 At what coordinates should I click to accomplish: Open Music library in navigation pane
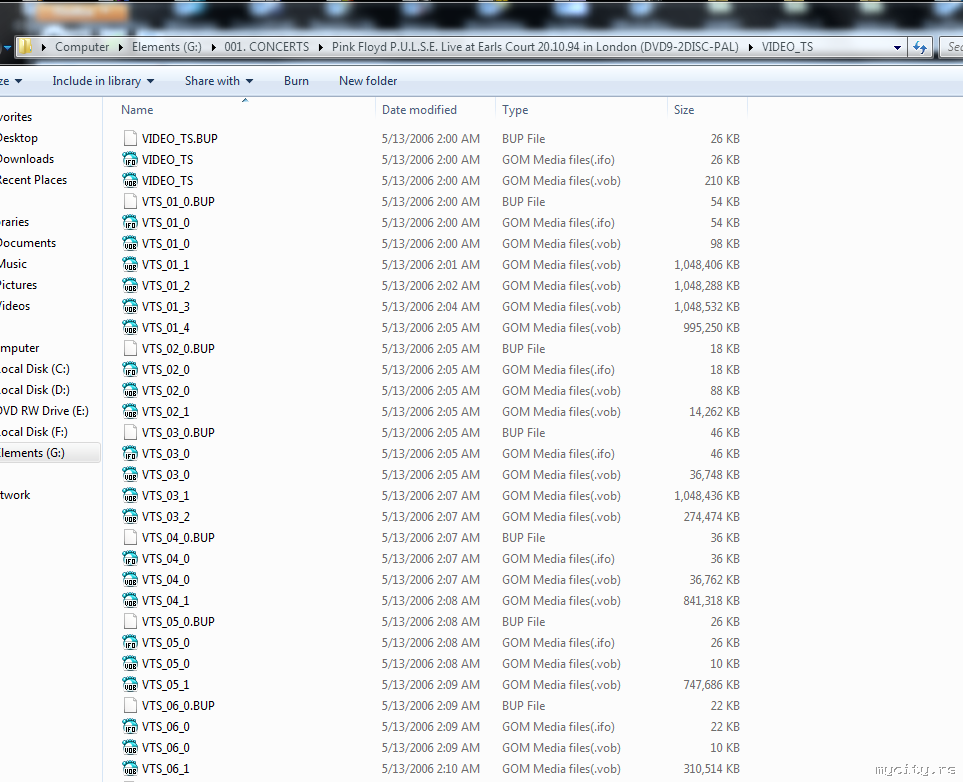coord(14,264)
